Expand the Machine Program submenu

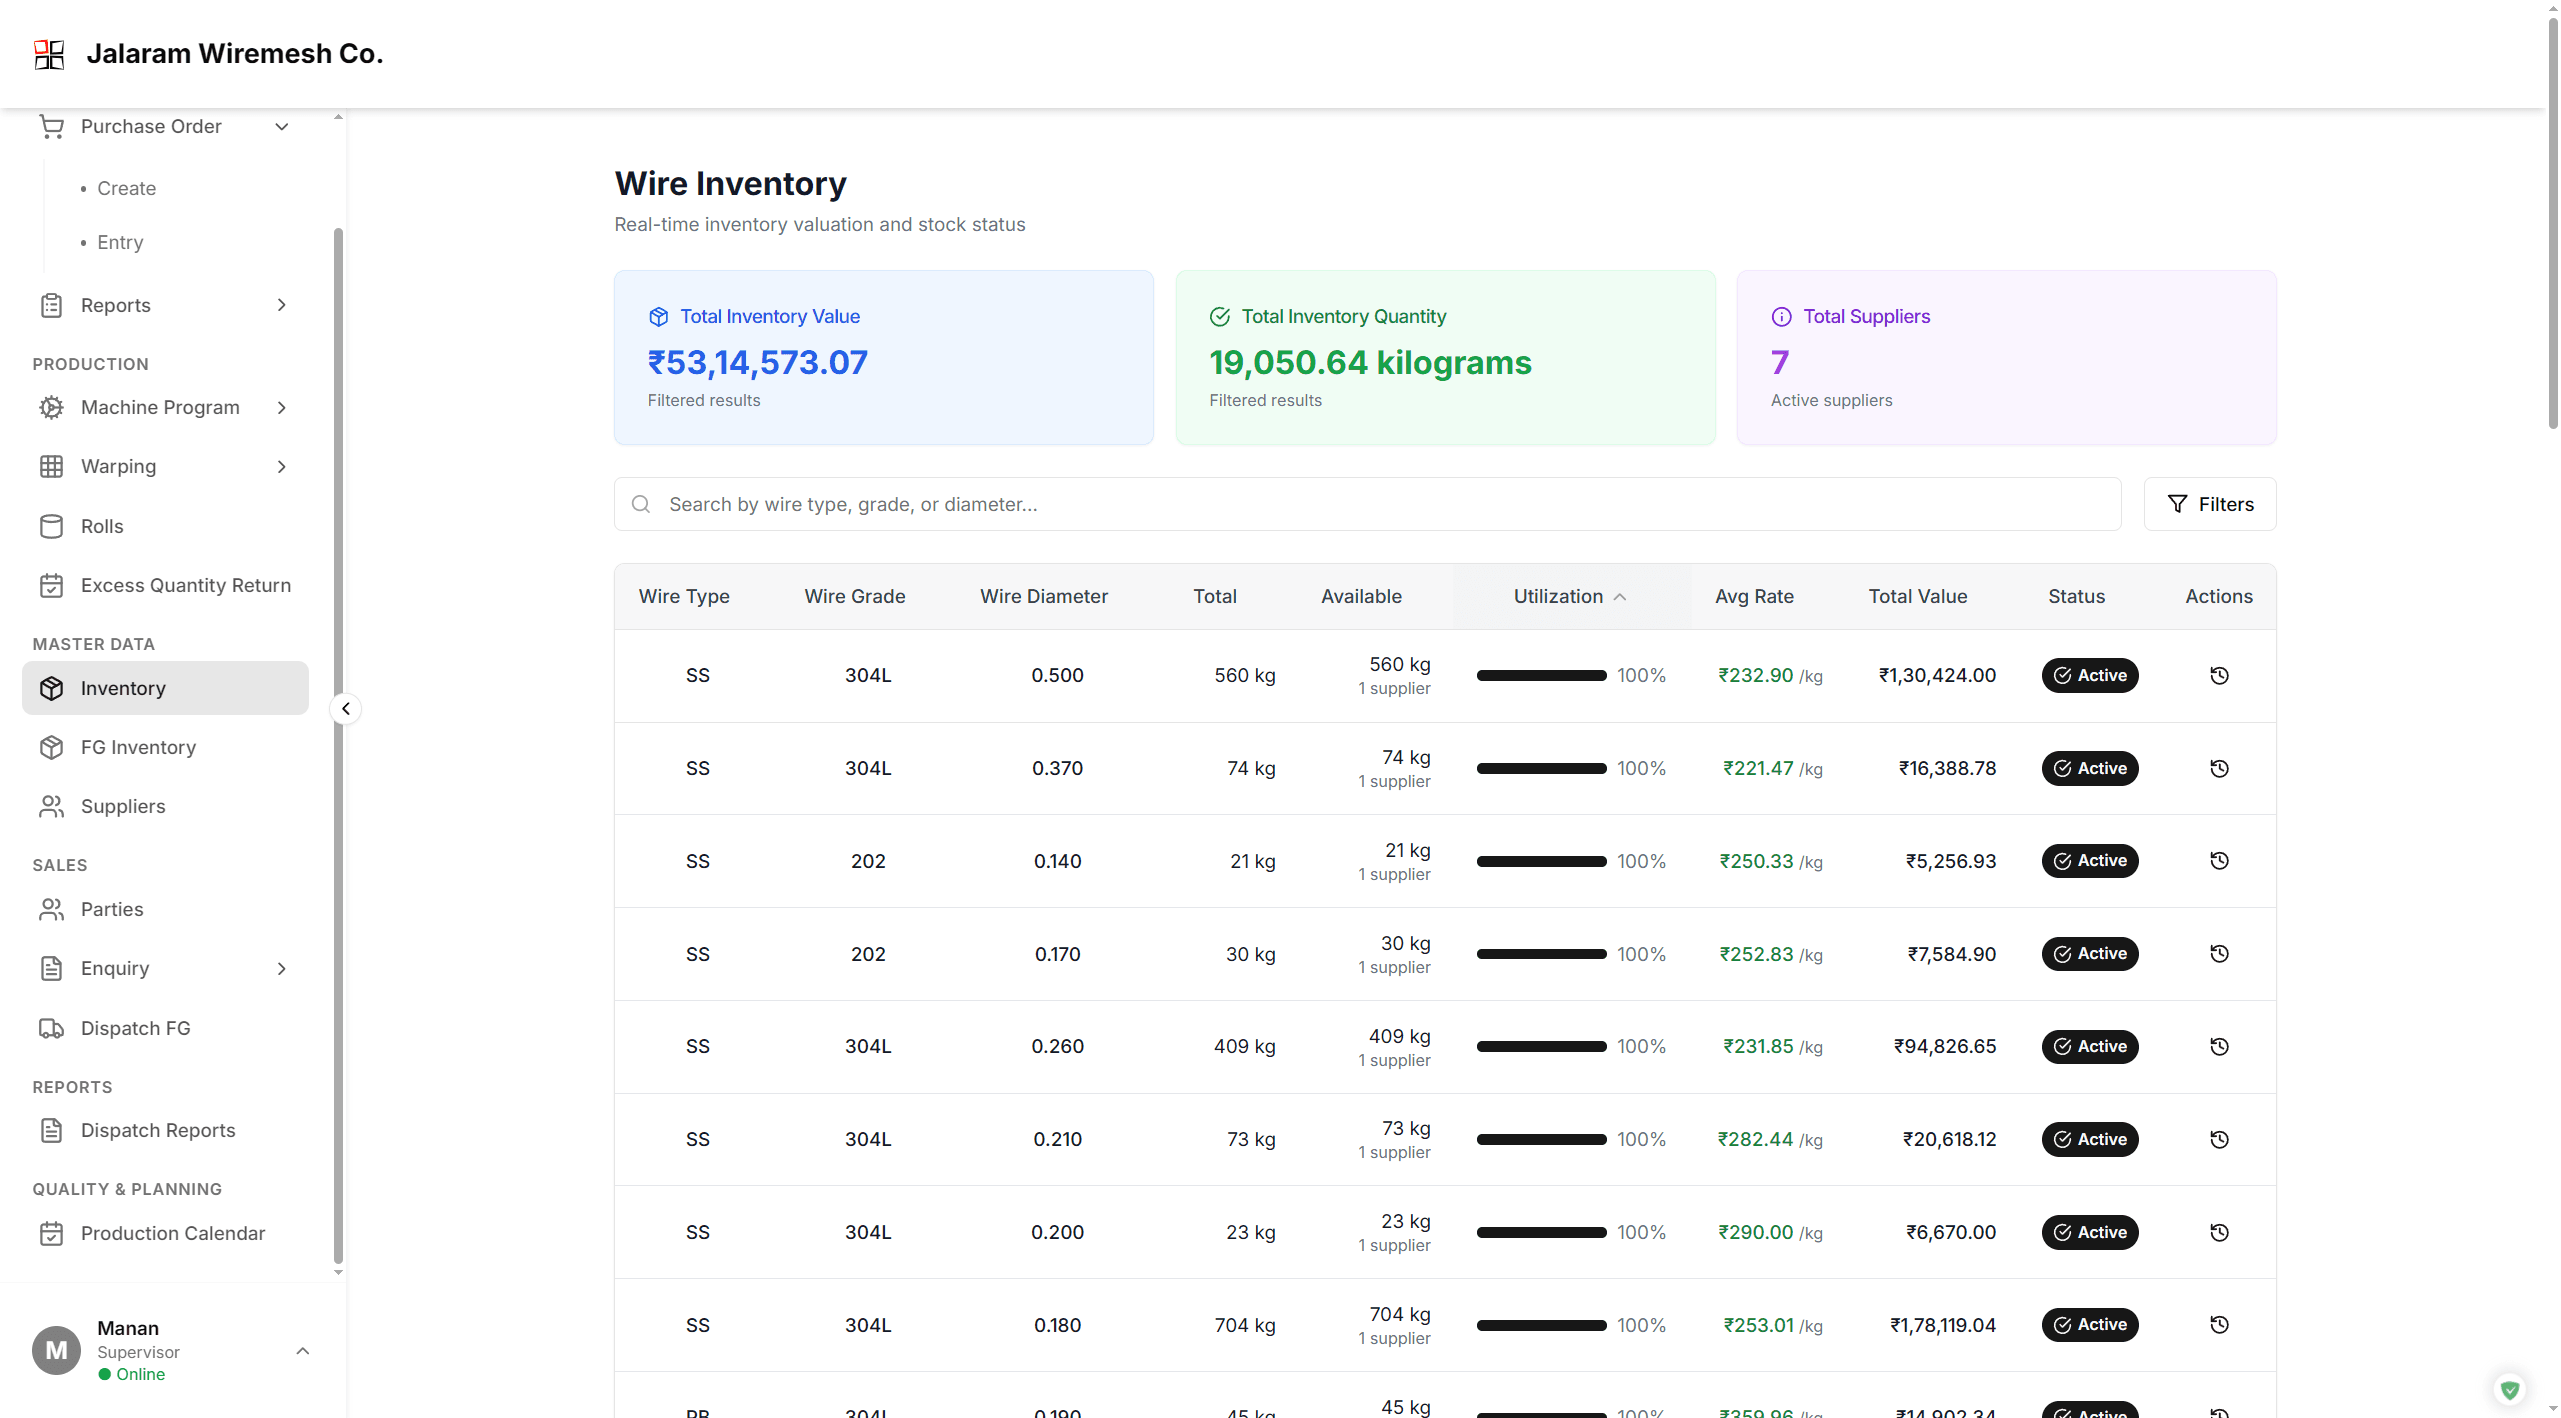(x=282, y=407)
